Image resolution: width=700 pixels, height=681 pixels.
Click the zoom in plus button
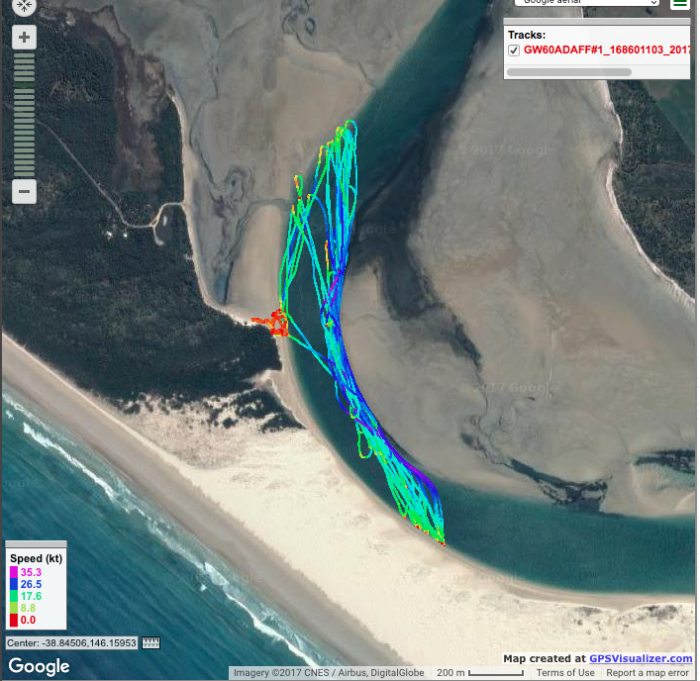click(x=24, y=37)
